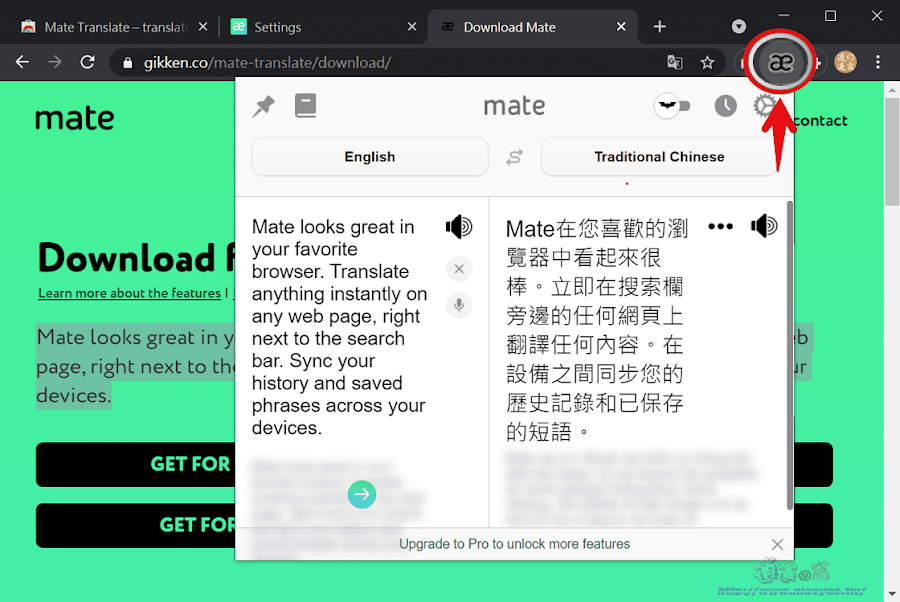The width and height of the screenshot is (900, 602).
Task: Choose Traditional Chinese target language
Action: point(659,157)
